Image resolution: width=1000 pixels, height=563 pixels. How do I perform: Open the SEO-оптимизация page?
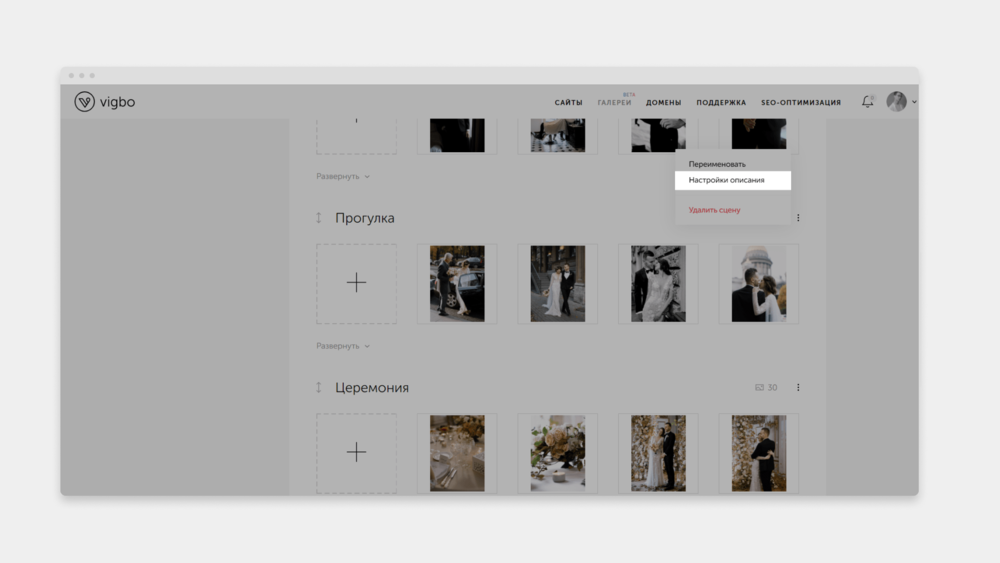(x=800, y=103)
